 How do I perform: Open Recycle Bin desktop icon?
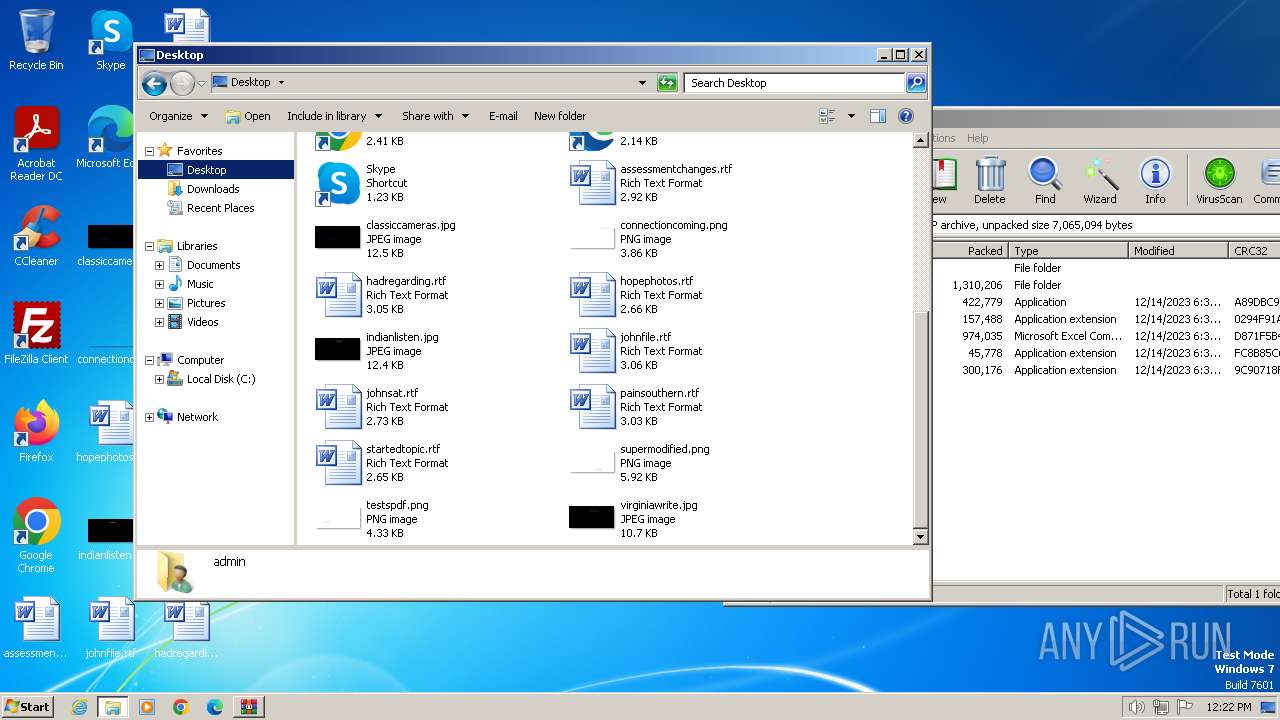36,40
